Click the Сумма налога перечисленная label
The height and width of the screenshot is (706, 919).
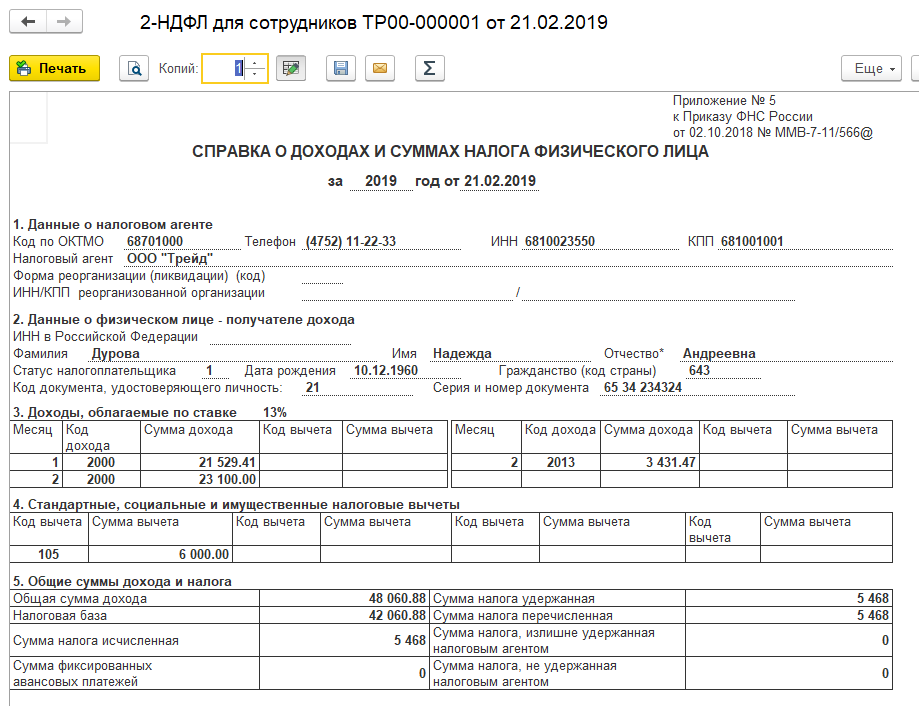pyautogui.click(x=522, y=616)
